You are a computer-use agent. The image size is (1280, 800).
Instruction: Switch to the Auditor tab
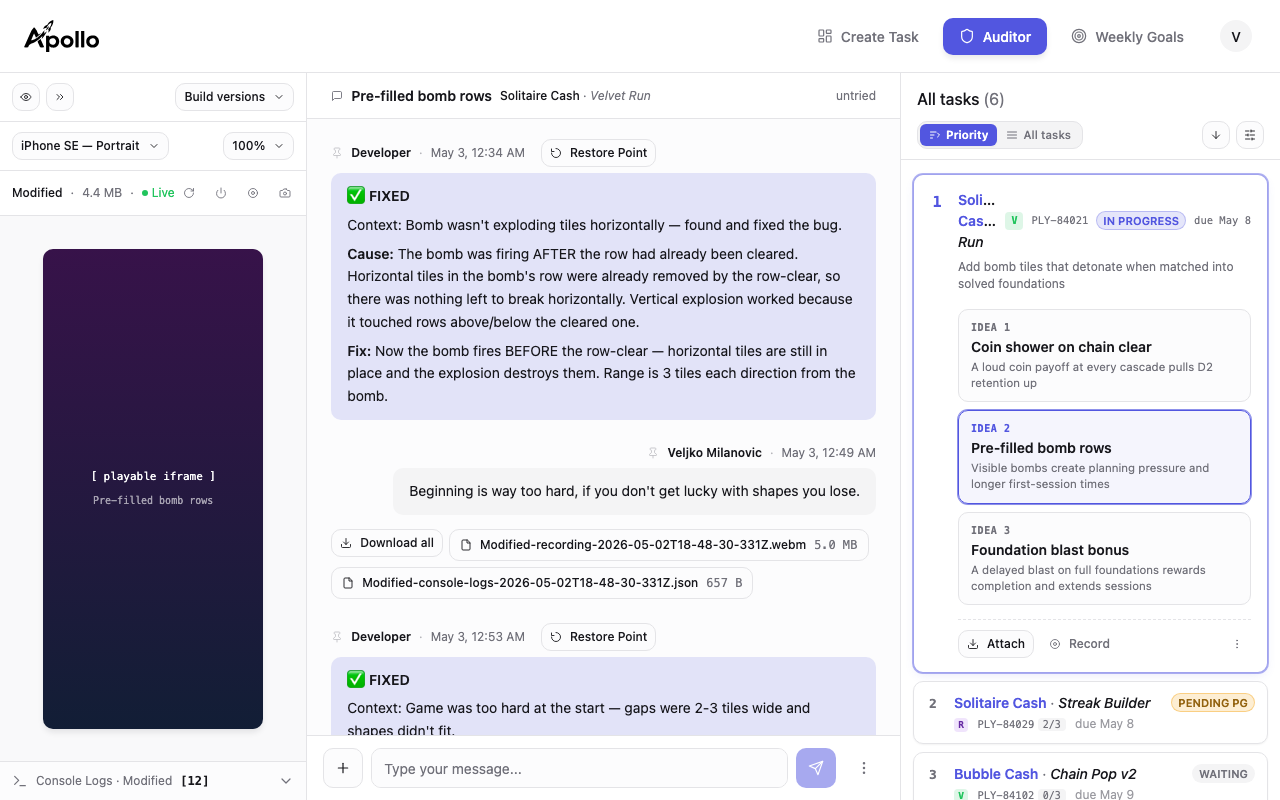(x=995, y=37)
